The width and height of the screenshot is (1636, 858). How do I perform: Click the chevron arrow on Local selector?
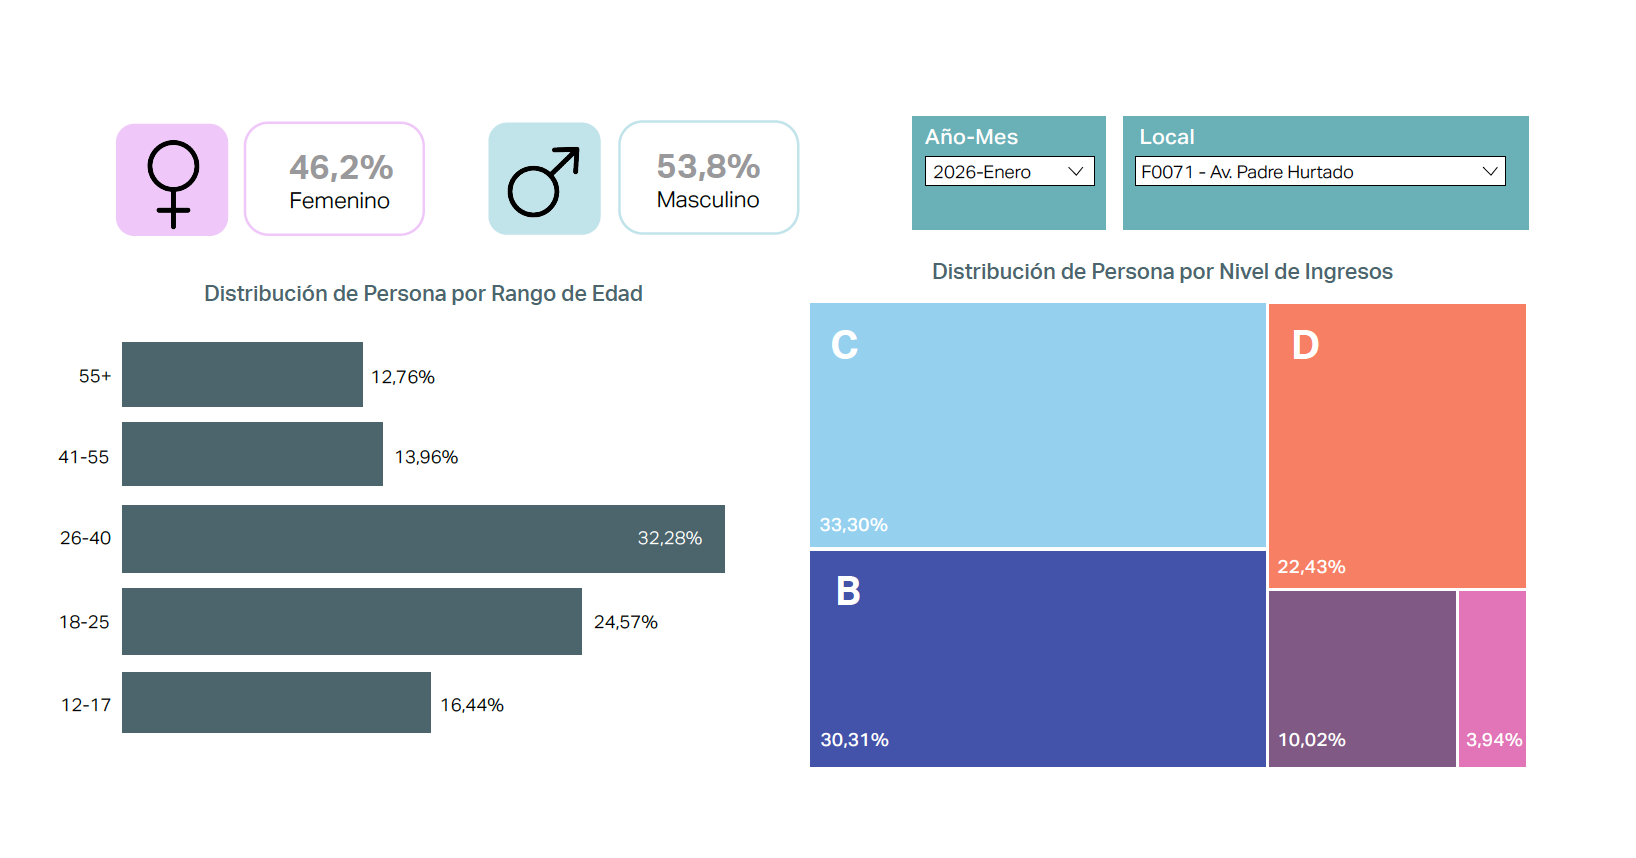(x=1489, y=172)
